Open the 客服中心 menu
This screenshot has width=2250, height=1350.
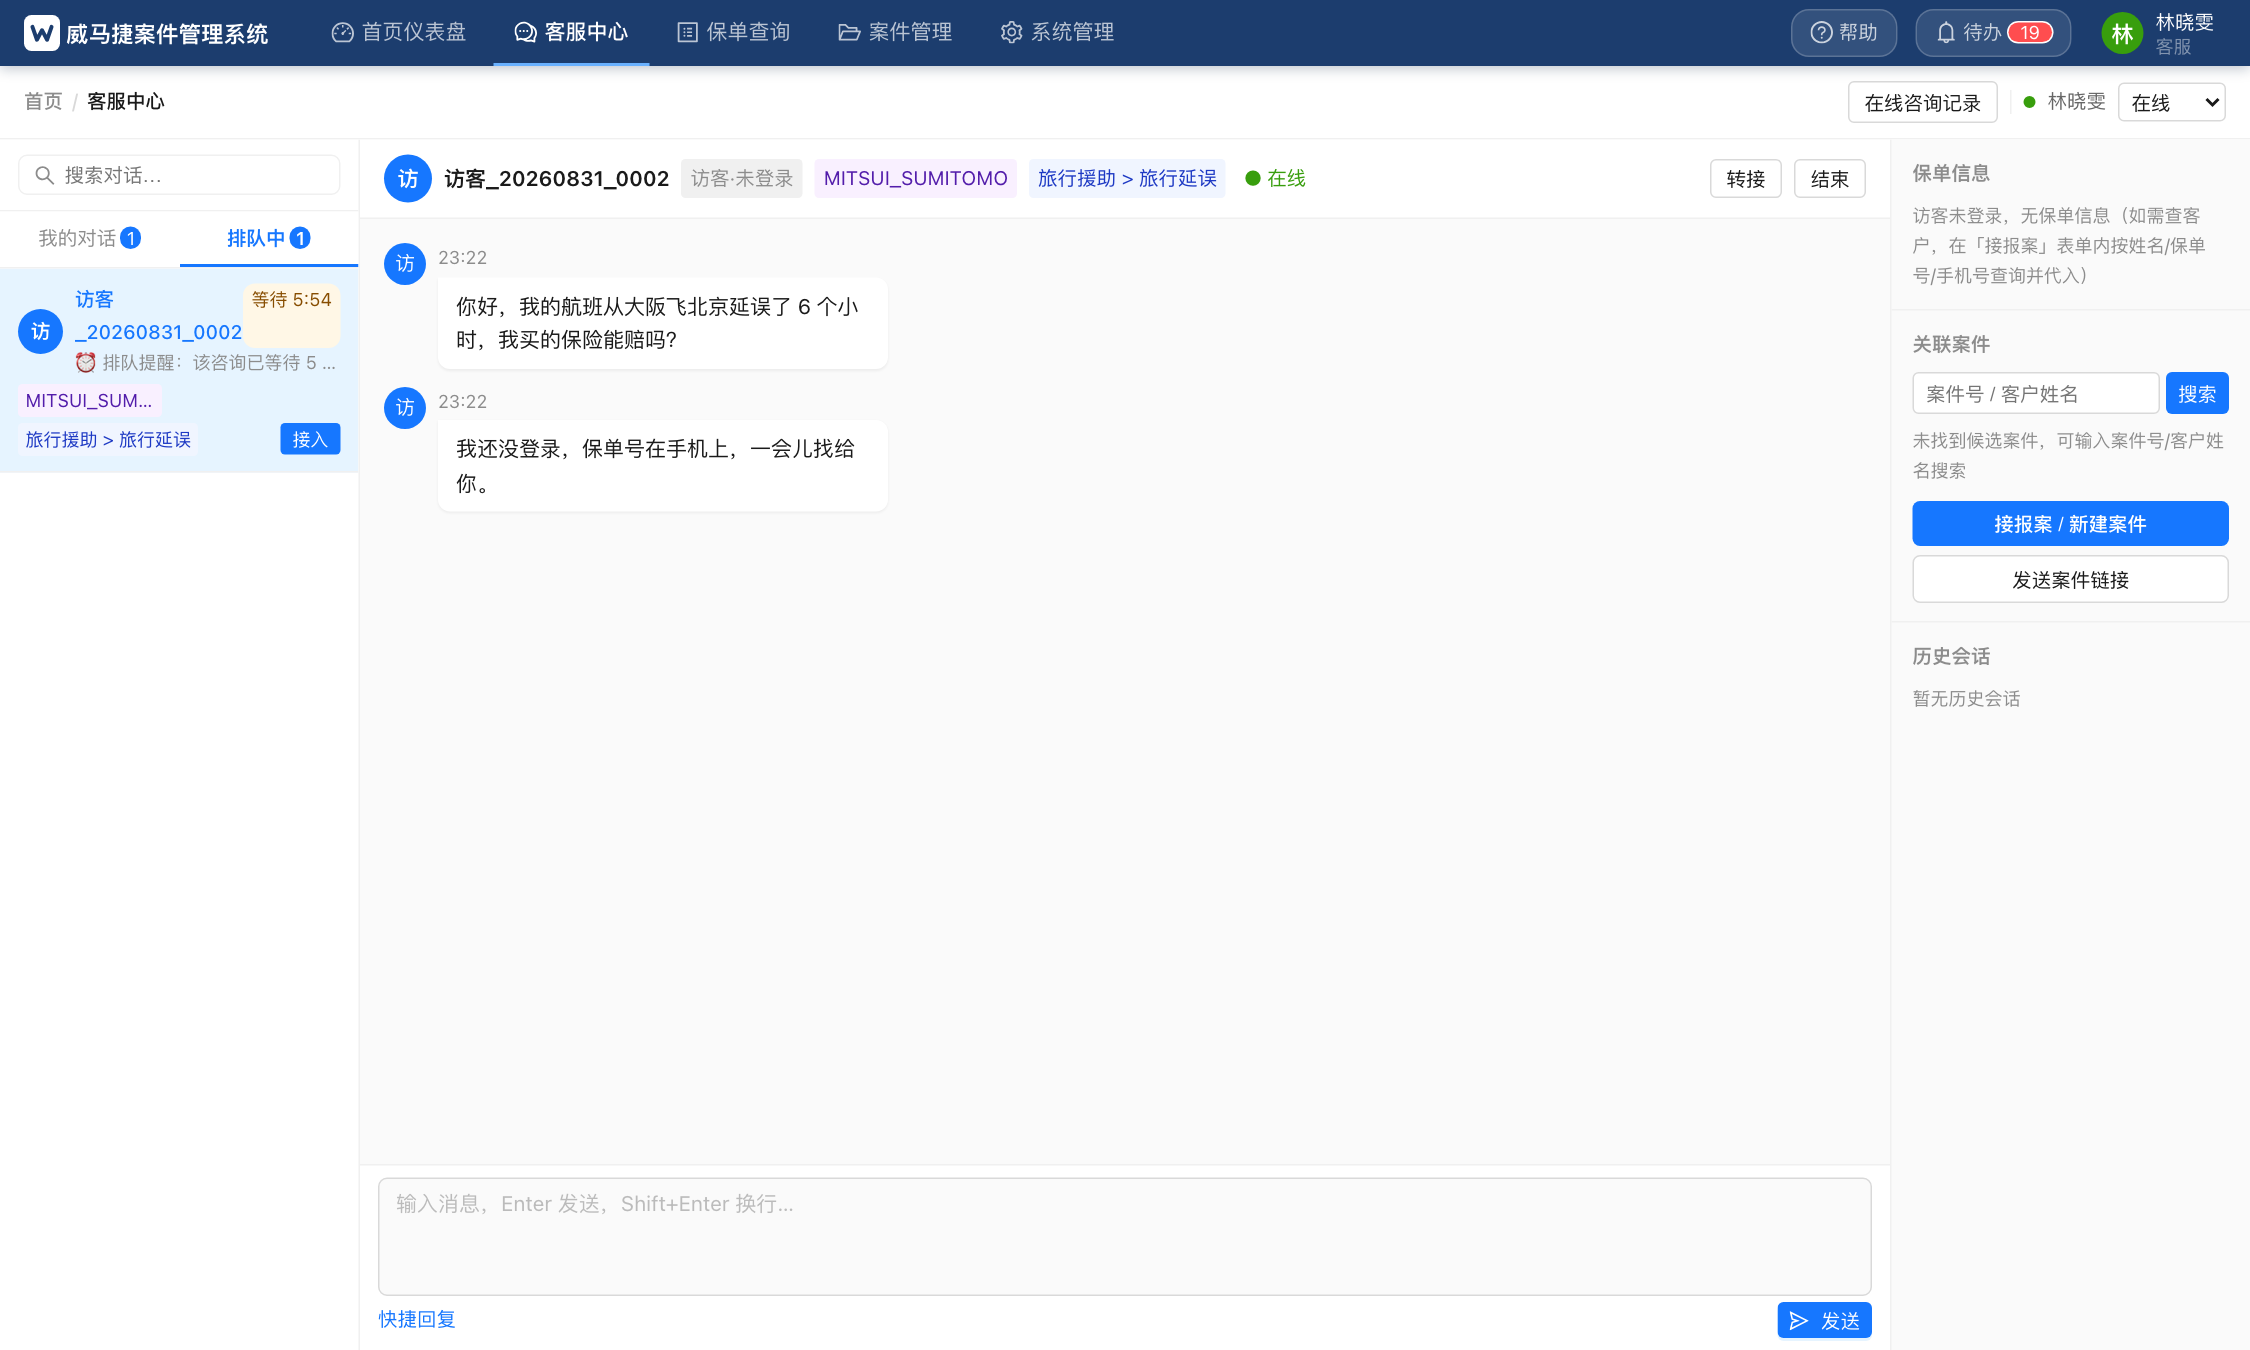tap(571, 33)
